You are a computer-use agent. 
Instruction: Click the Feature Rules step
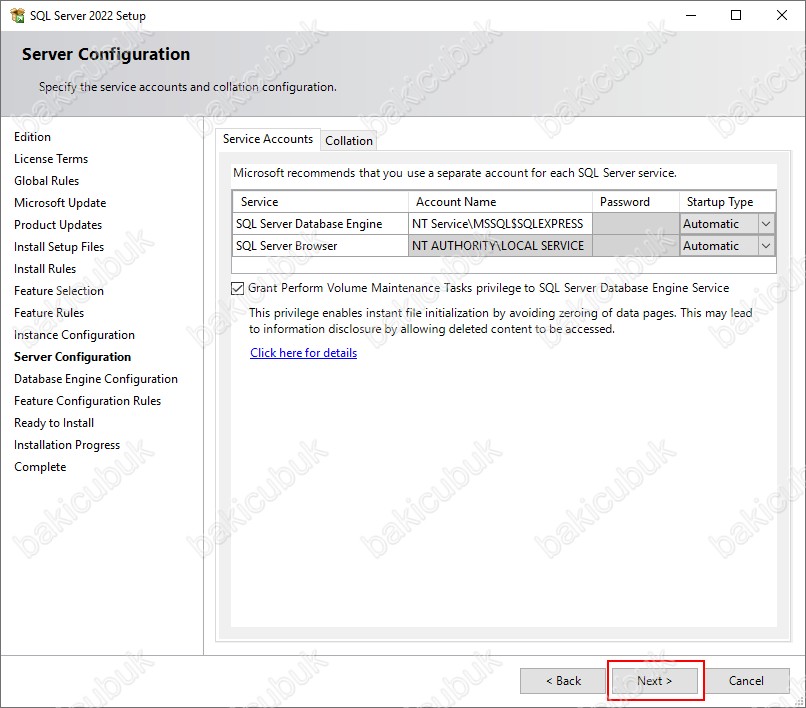click(49, 313)
